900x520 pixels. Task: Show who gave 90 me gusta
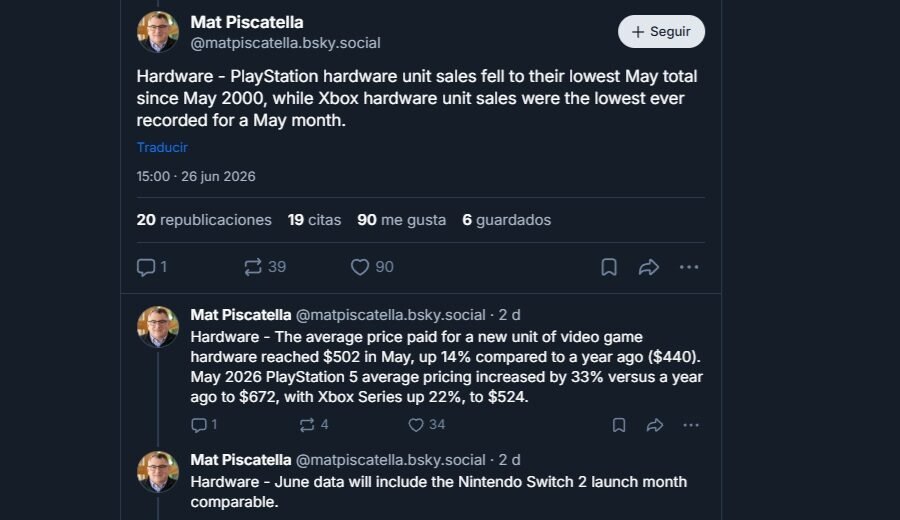401,220
